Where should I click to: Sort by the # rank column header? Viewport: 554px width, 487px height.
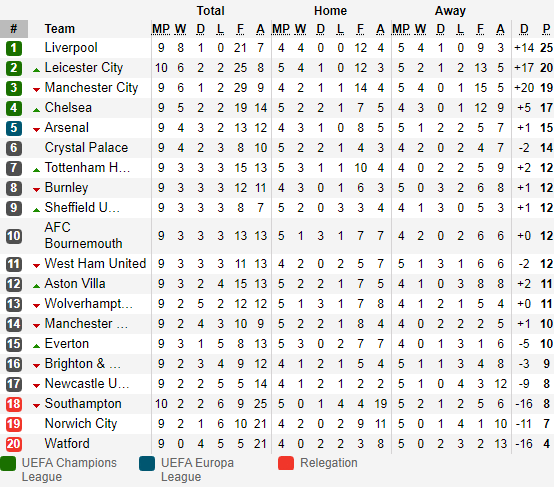[x=14, y=29]
